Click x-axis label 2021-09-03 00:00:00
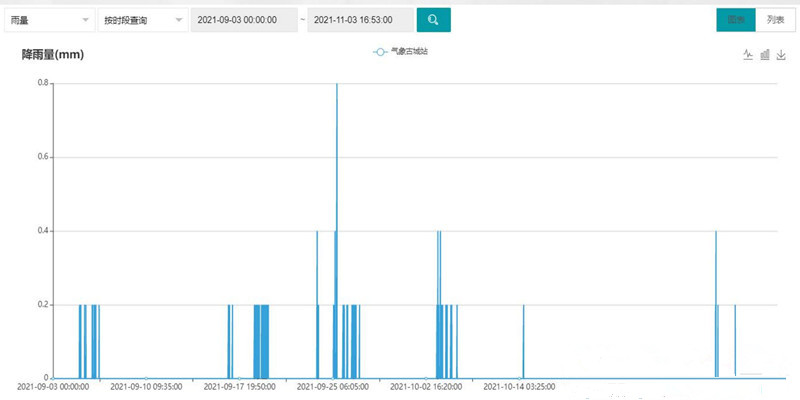This screenshot has width=800, height=400. (x=52, y=386)
